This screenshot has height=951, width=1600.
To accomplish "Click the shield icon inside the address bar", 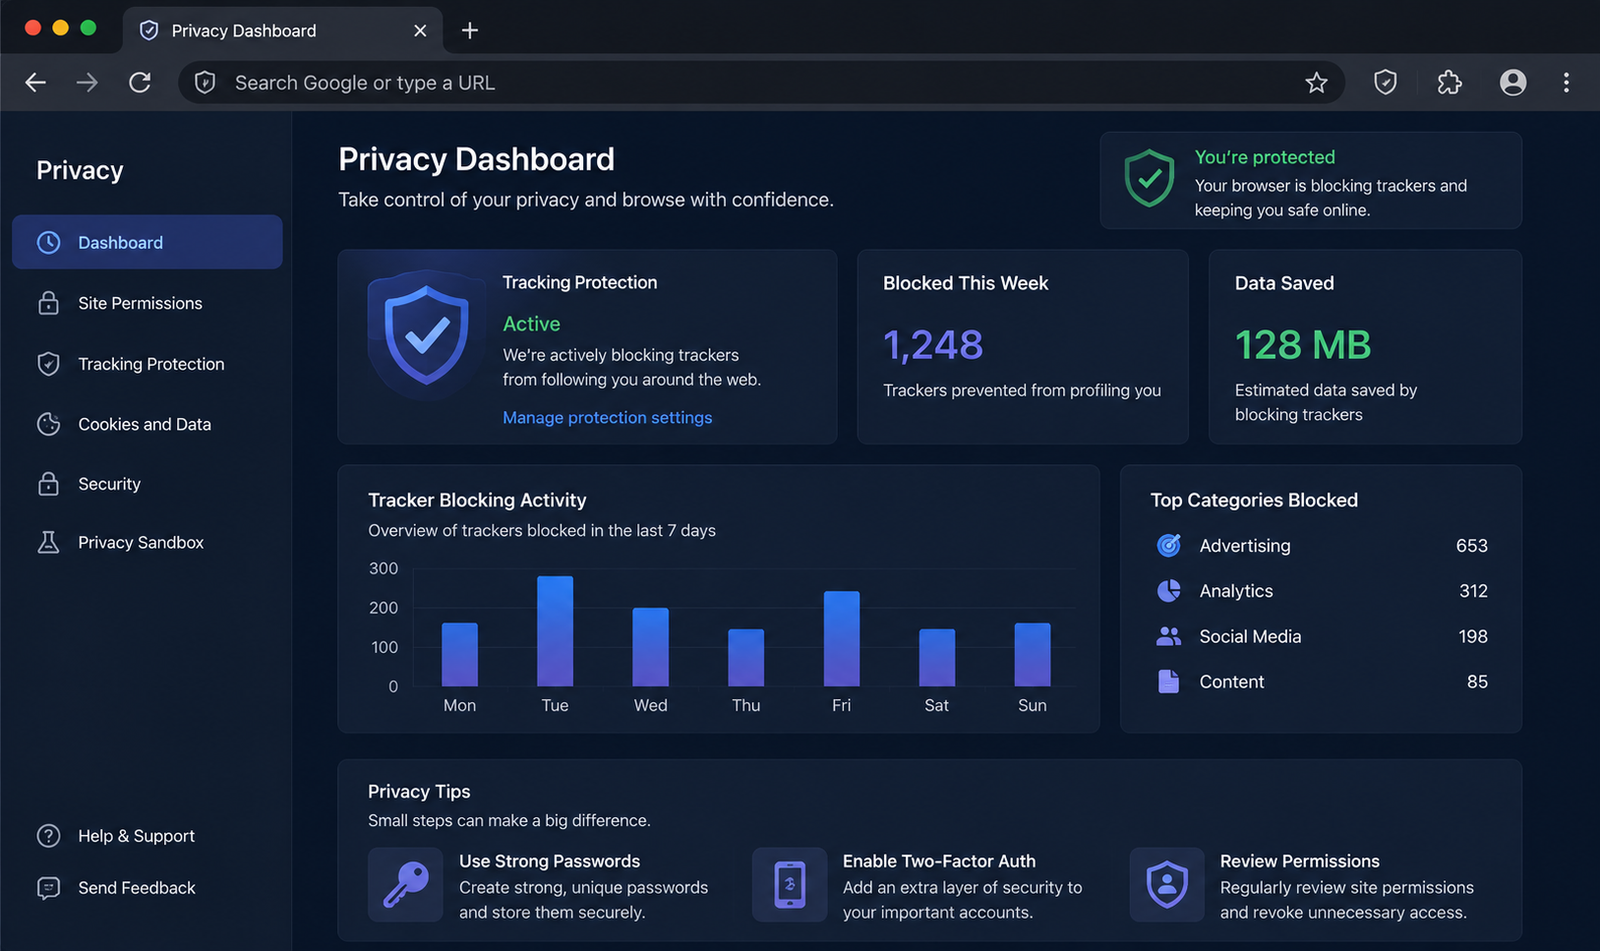I will pos(205,83).
